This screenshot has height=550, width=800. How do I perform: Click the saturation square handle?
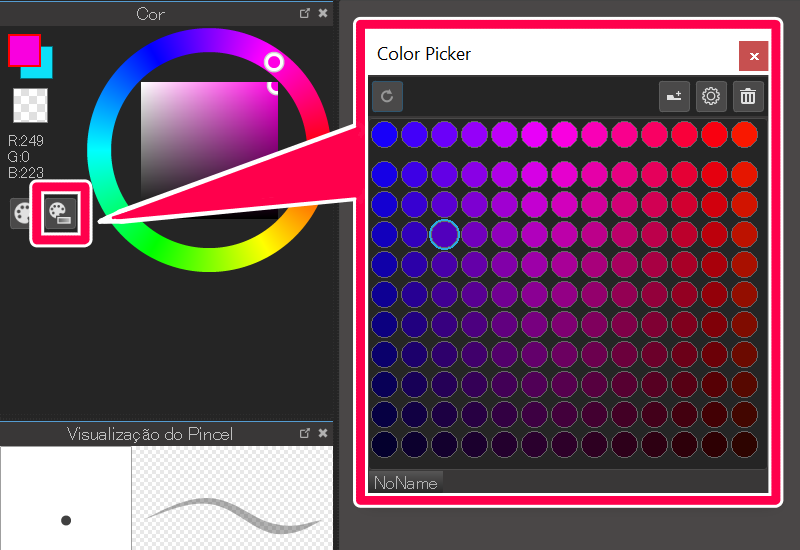[274, 87]
